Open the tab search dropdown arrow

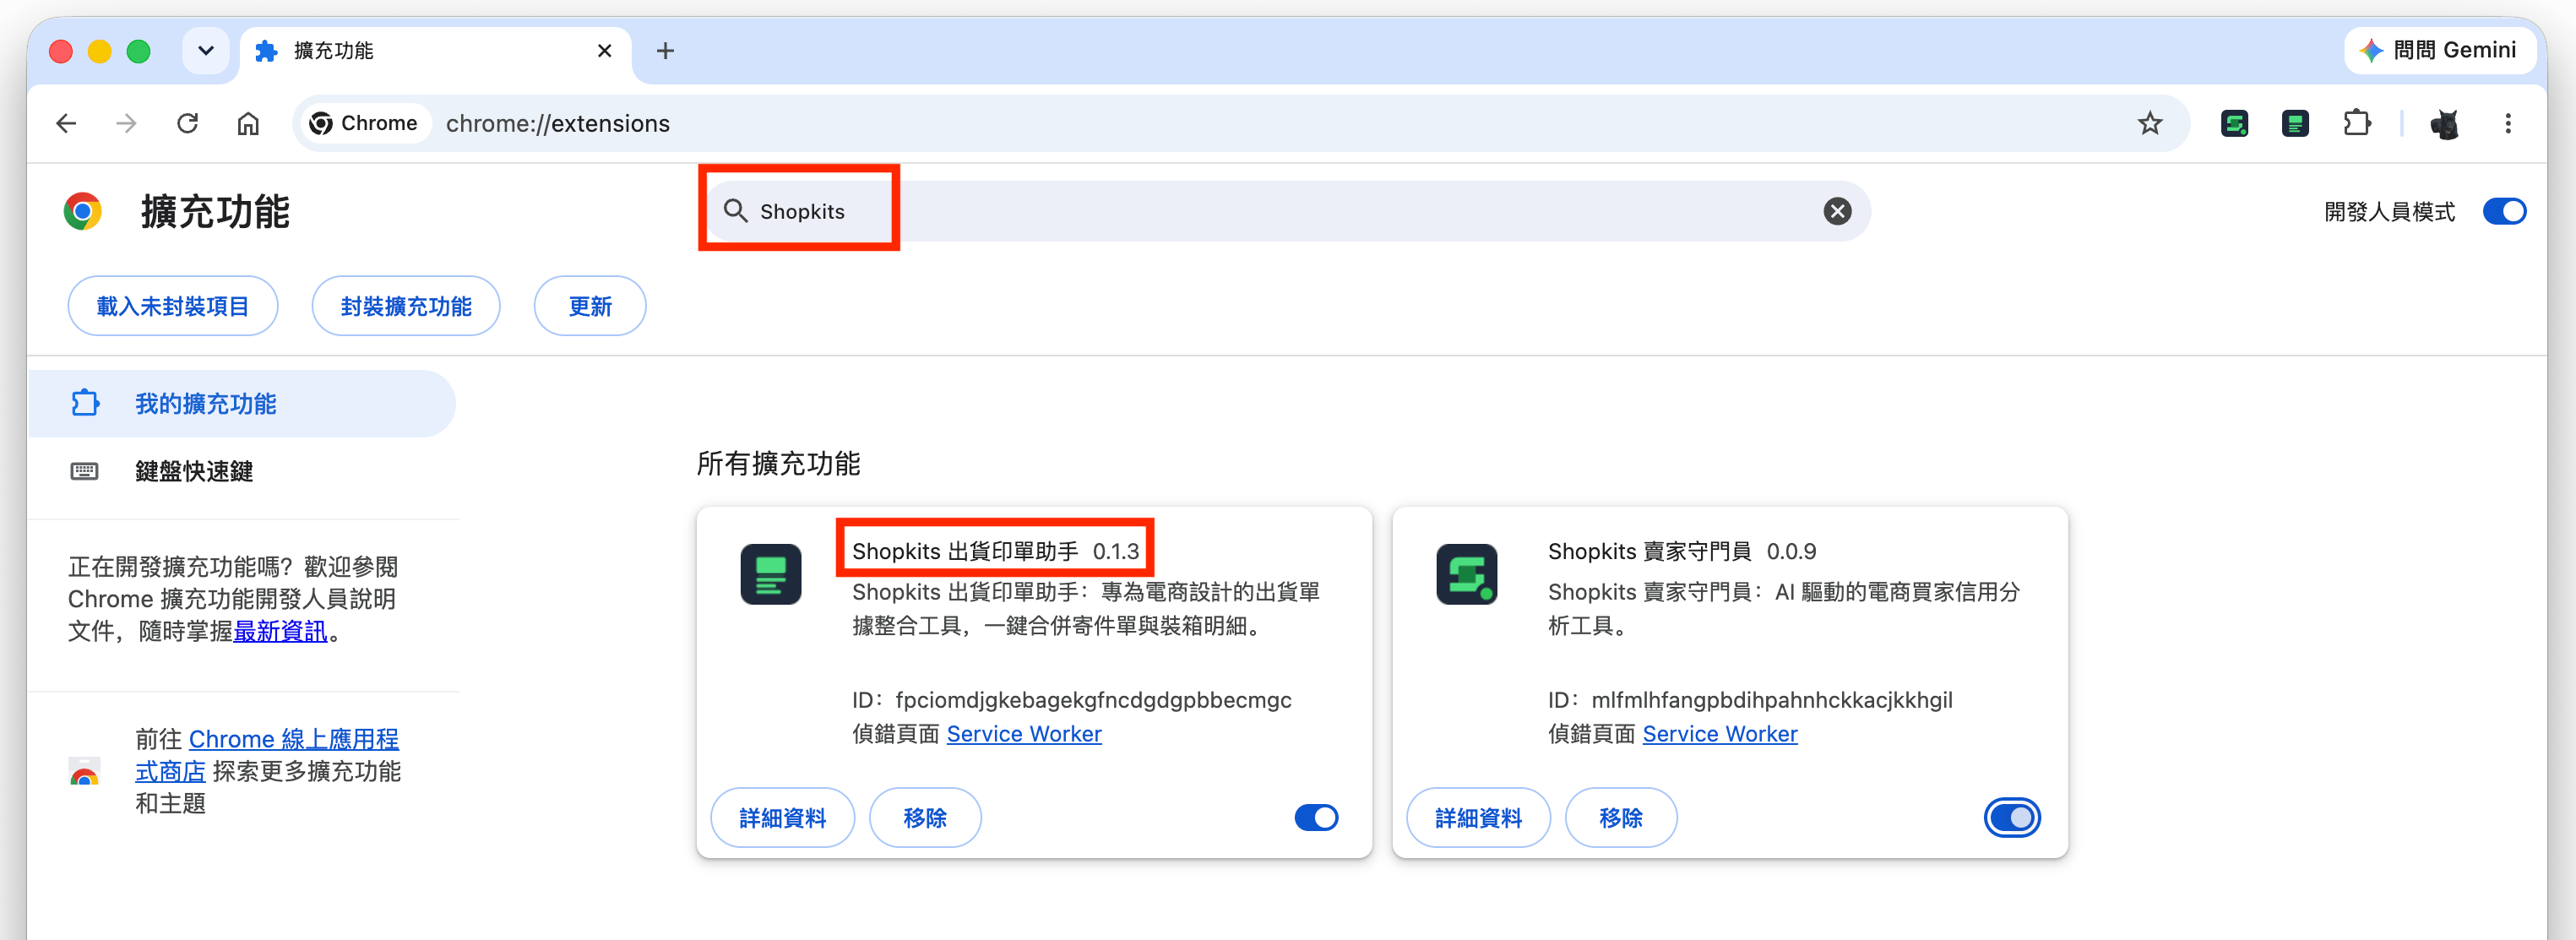coord(205,51)
